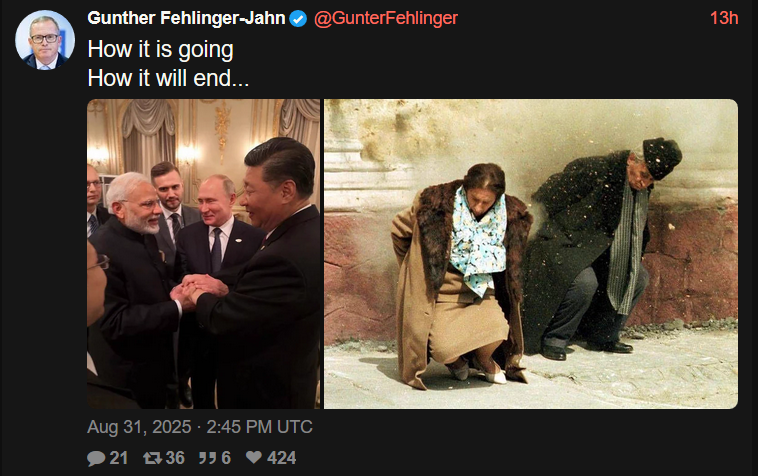Open Gunther Fehlinger-Jahn's profile name link

click(187, 18)
